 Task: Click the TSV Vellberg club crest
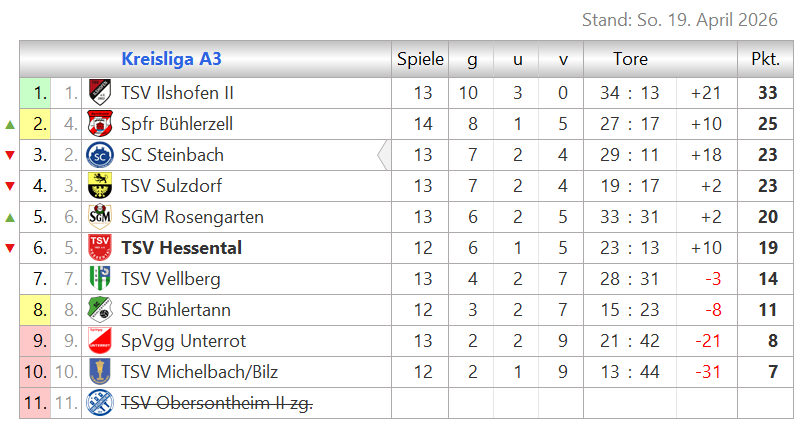tap(98, 279)
